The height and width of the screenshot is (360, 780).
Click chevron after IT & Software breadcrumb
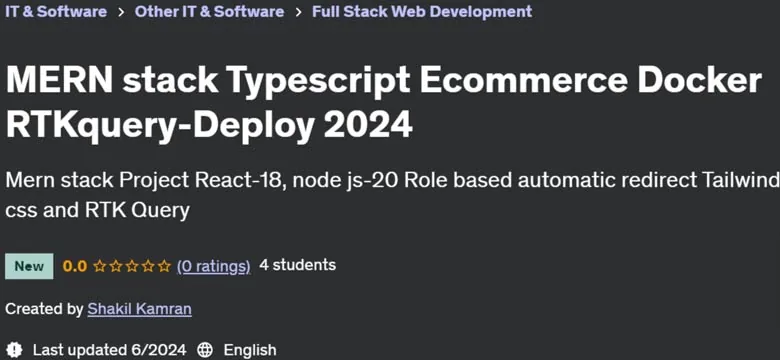[x=121, y=12]
